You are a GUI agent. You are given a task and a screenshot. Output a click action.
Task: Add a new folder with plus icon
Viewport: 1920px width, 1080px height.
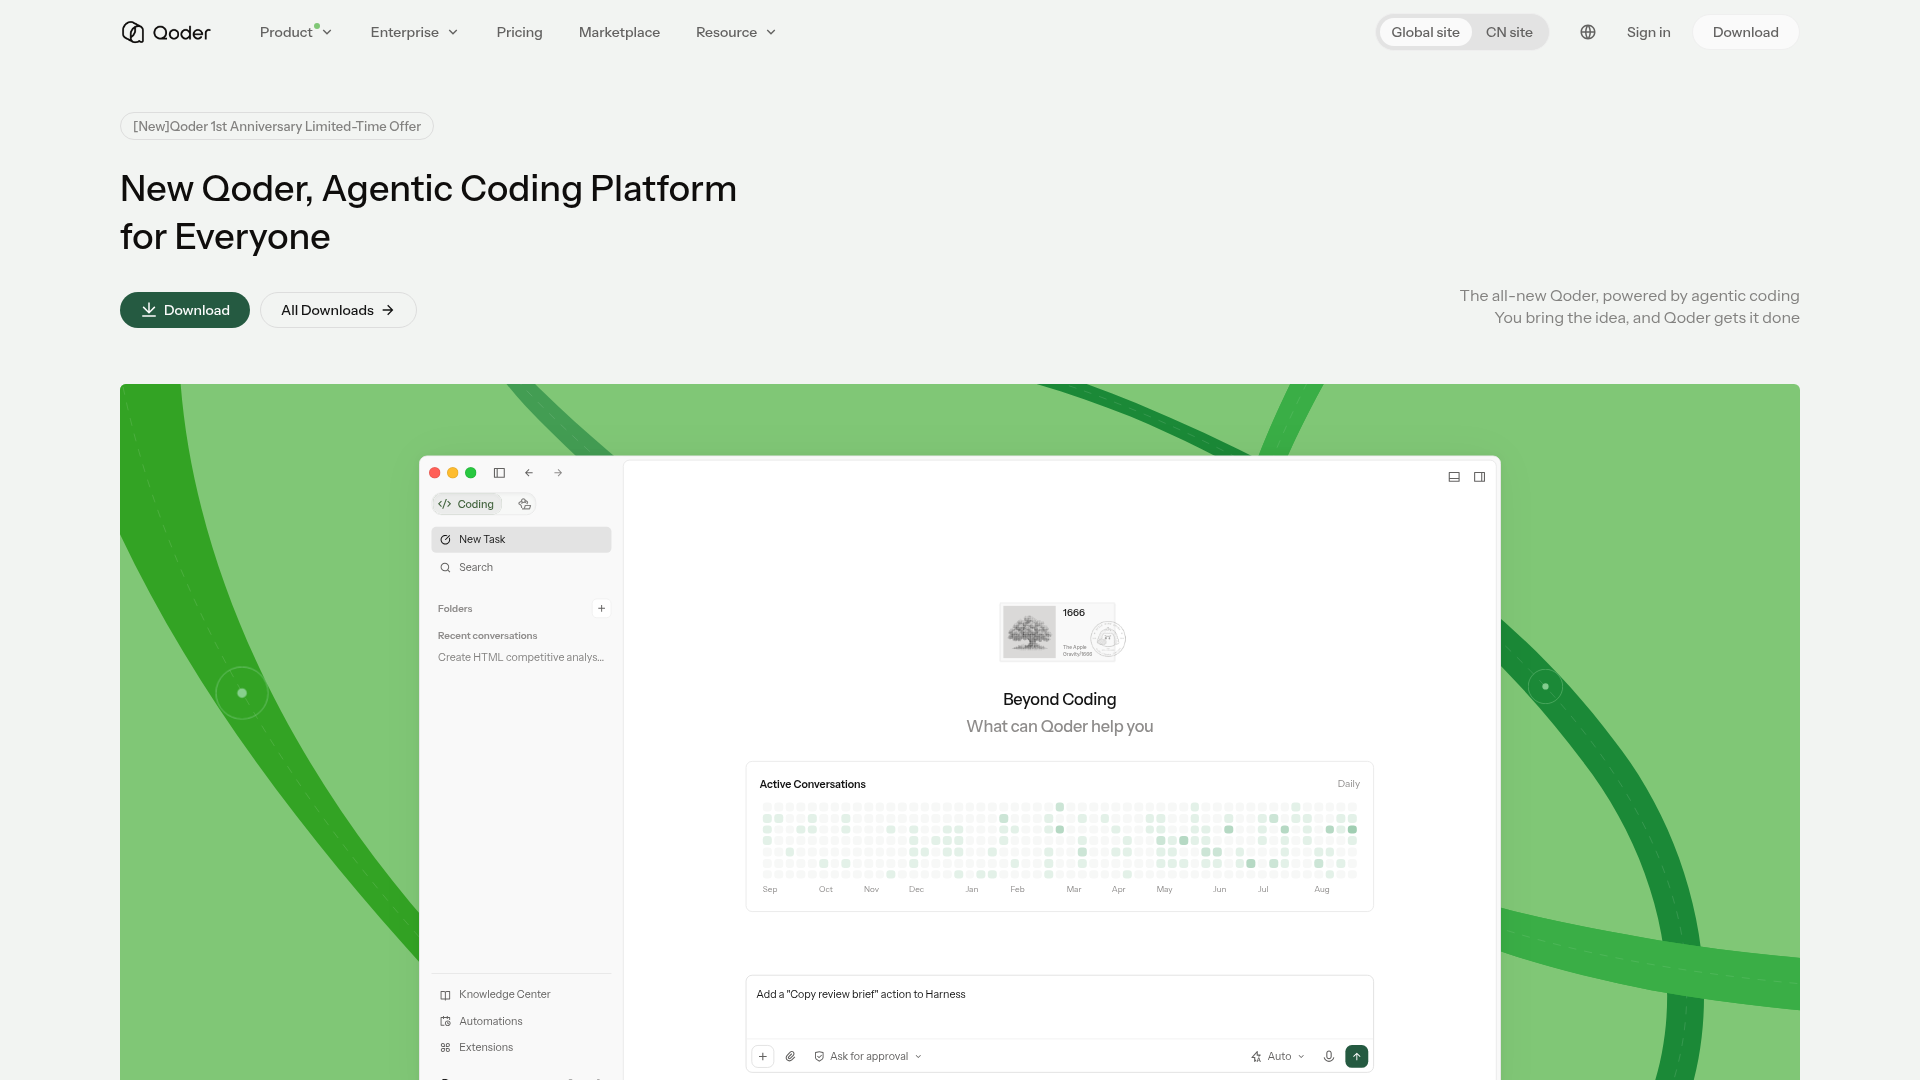601,608
